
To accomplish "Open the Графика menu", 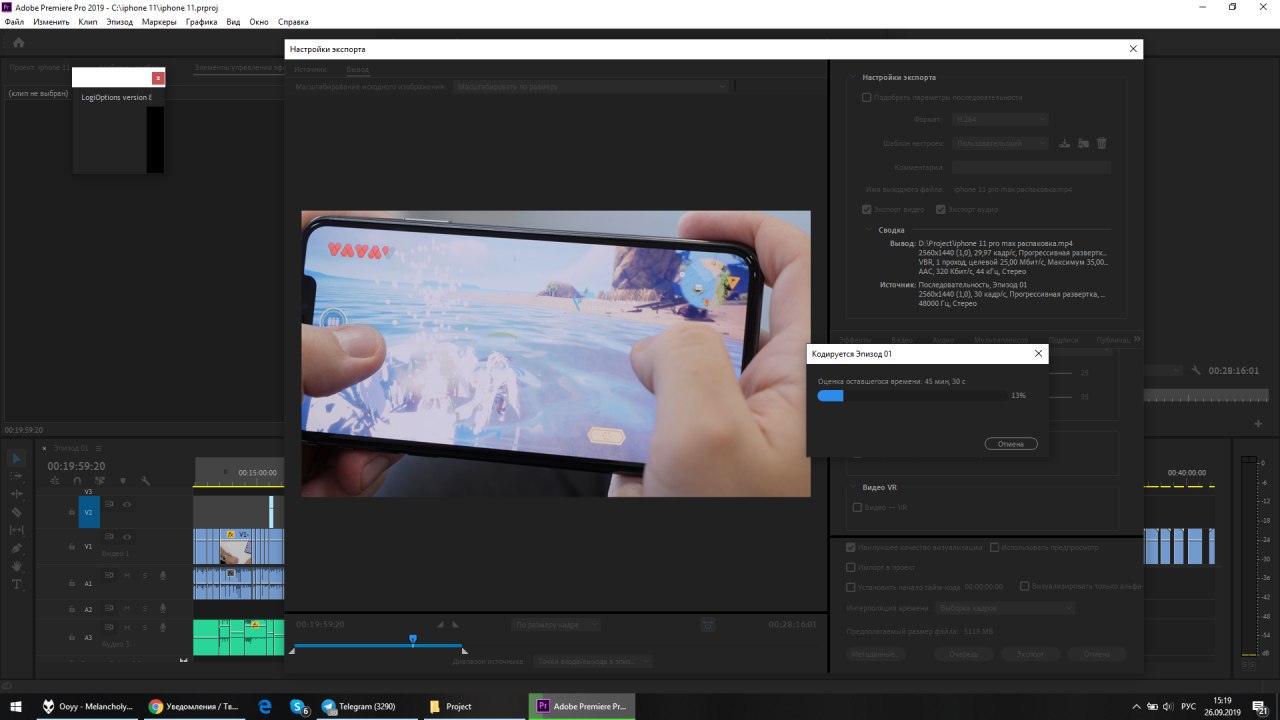I will pyautogui.click(x=201, y=21).
